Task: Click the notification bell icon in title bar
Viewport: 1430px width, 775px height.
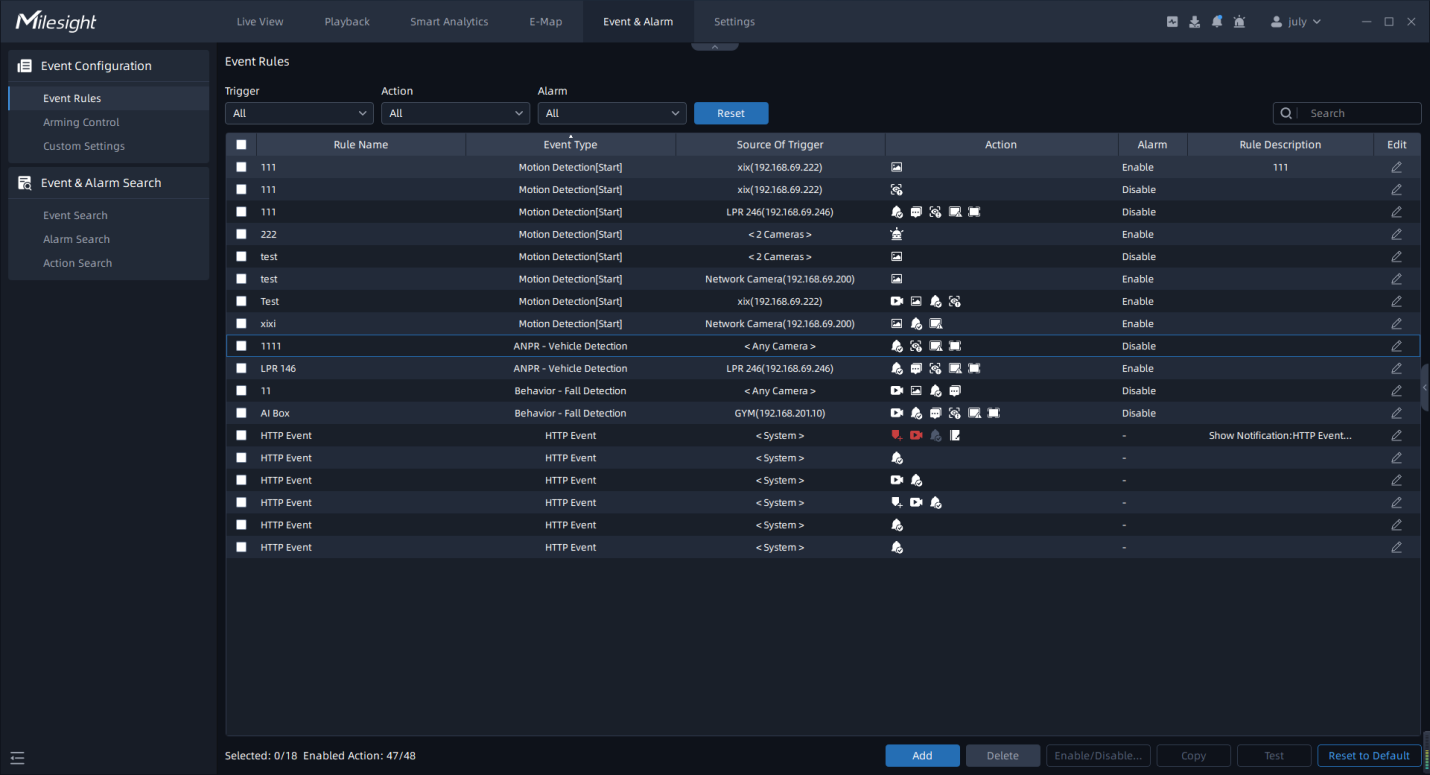Action: 1216,22
